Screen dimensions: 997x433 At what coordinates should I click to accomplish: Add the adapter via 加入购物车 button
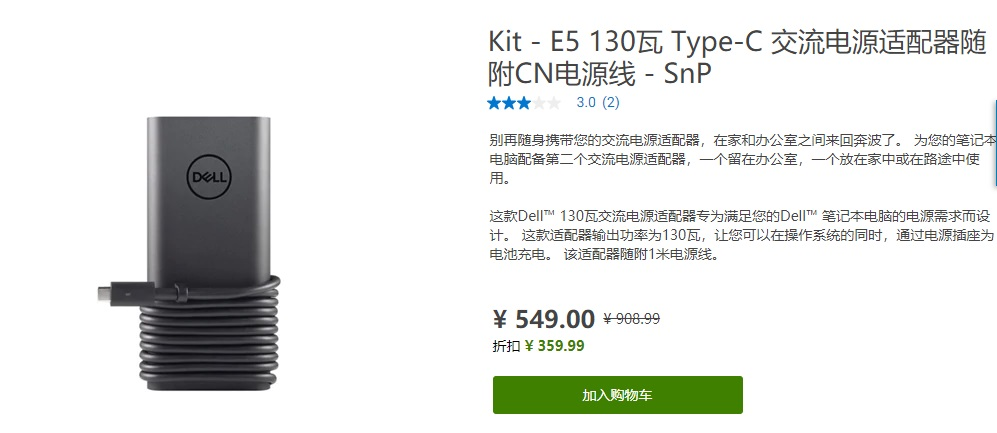pyautogui.click(x=617, y=395)
